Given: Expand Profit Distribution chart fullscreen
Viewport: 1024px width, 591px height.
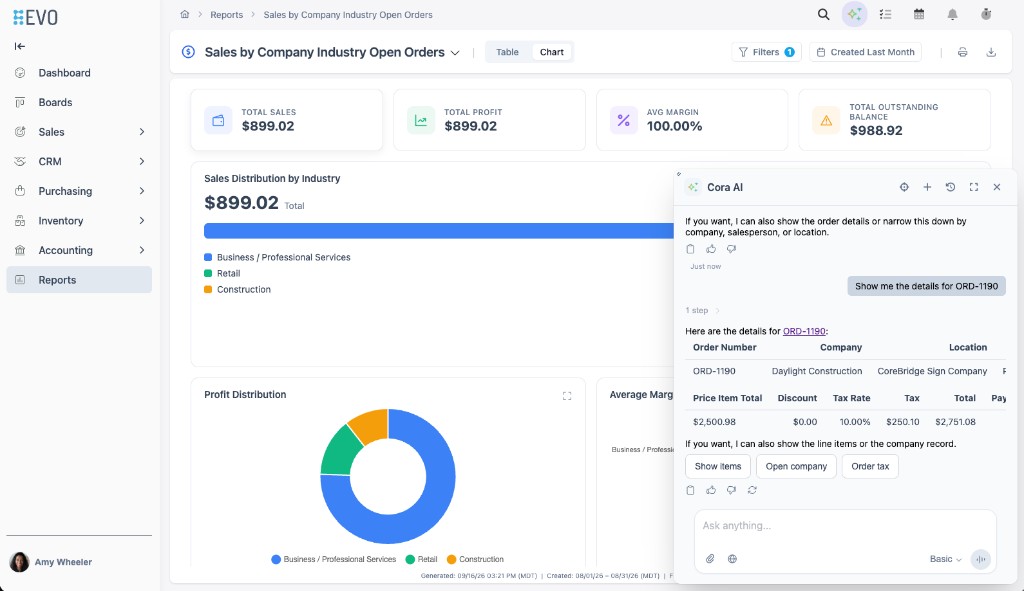Looking at the screenshot, I should tap(567, 396).
